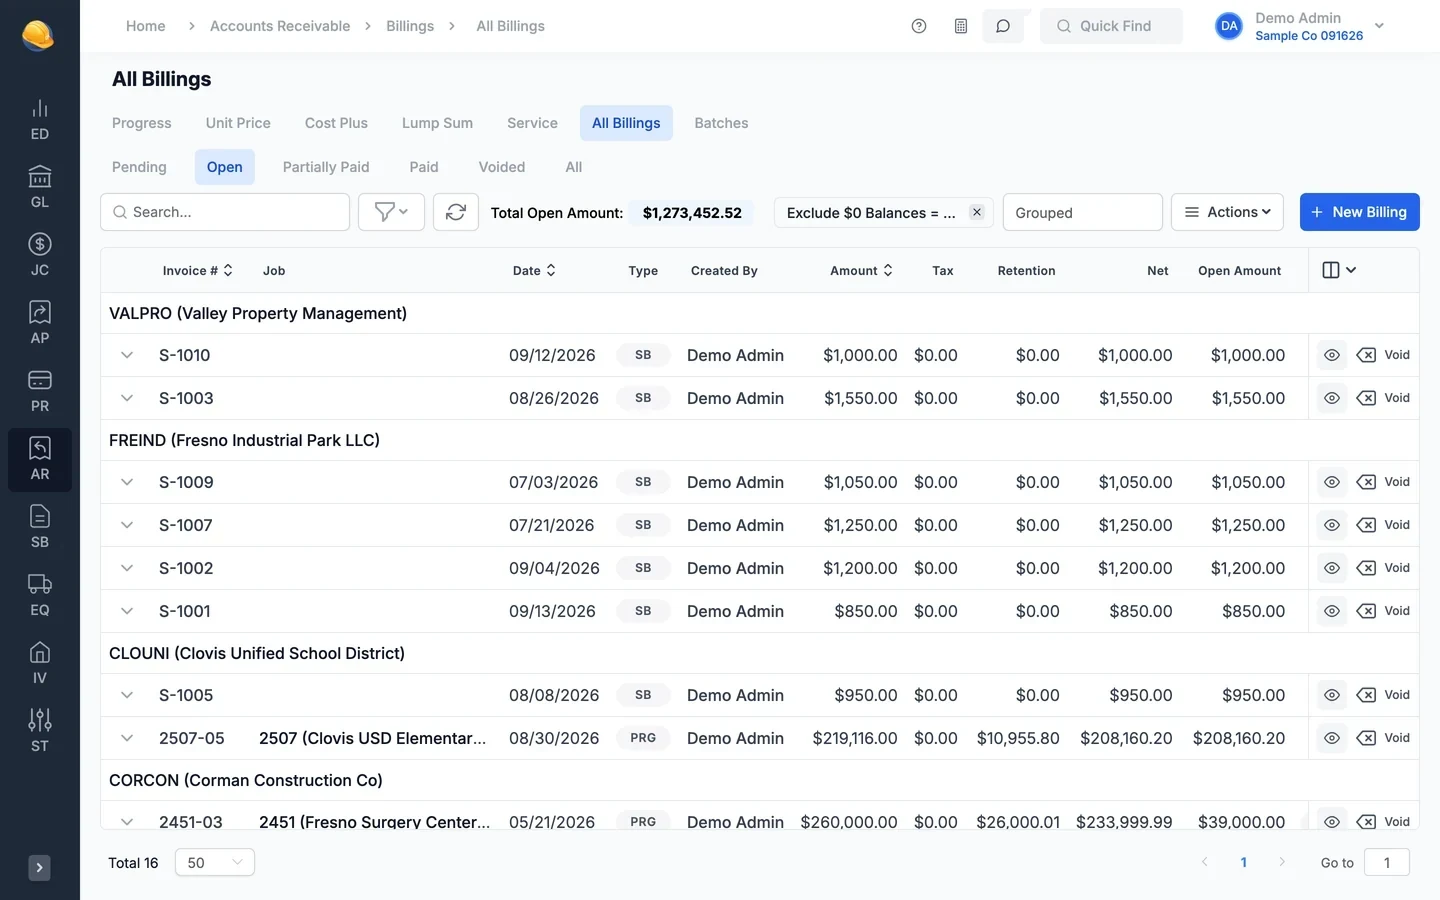View invoice S-1002 with eye icon
The height and width of the screenshot is (900, 1440).
[x=1332, y=568]
